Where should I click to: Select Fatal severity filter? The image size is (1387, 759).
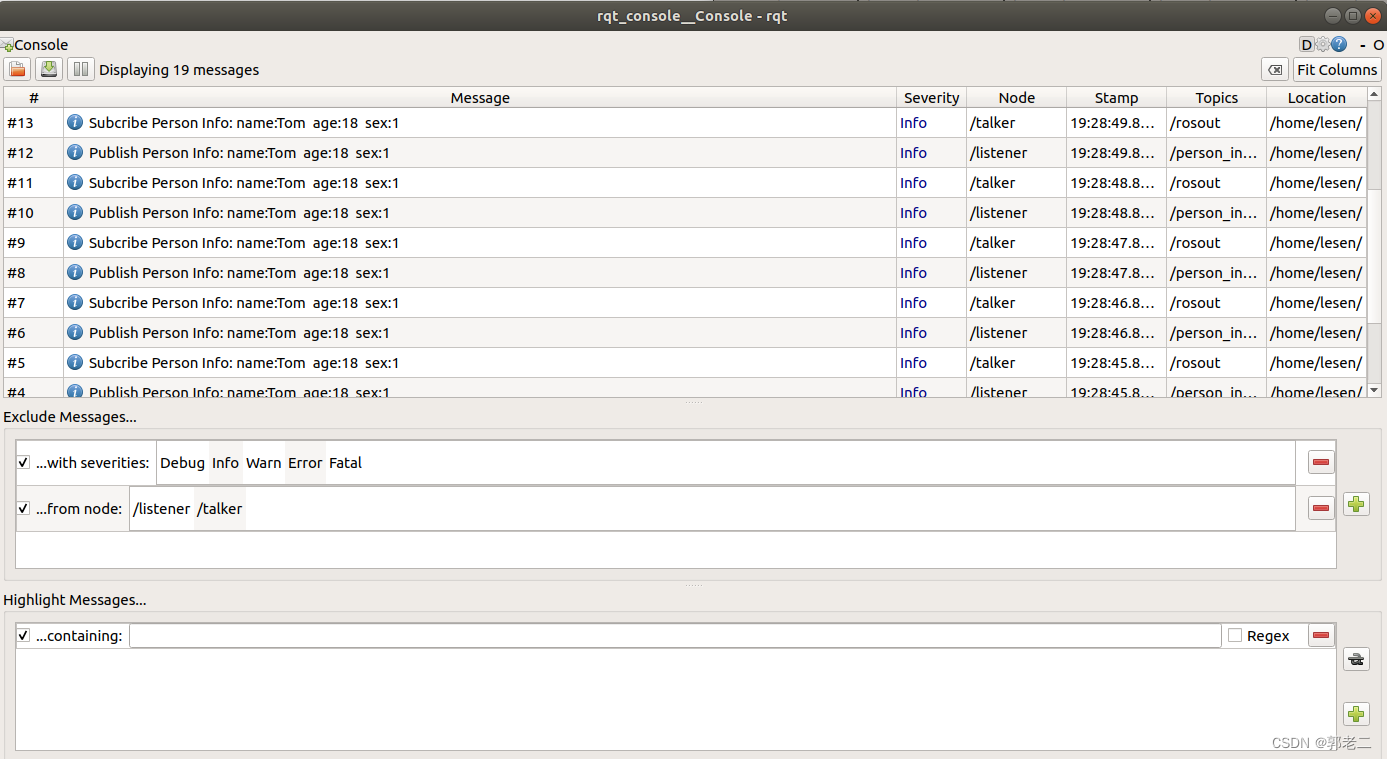(x=345, y=463)
